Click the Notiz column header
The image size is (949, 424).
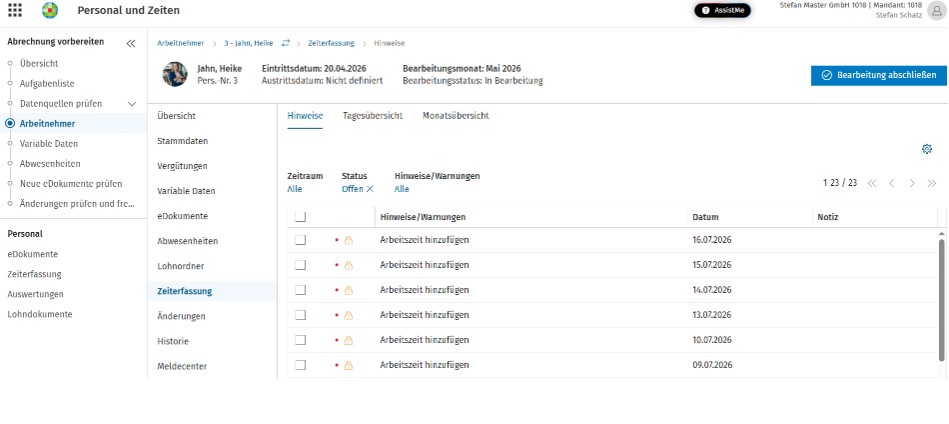tap(827, 217)
